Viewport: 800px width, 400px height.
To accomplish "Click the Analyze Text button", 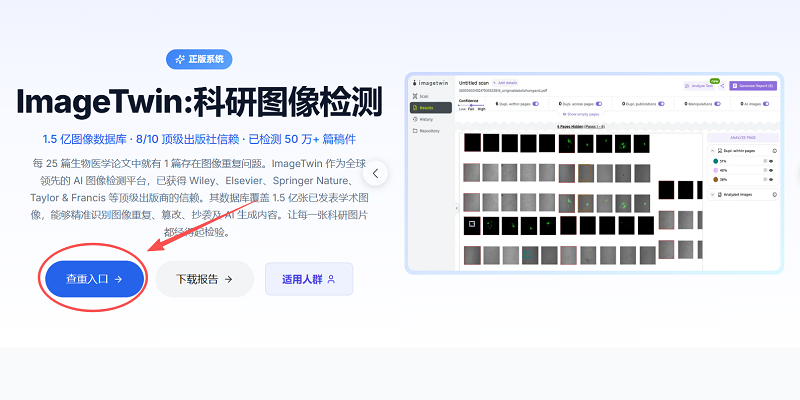I will (x=699, y=86).
